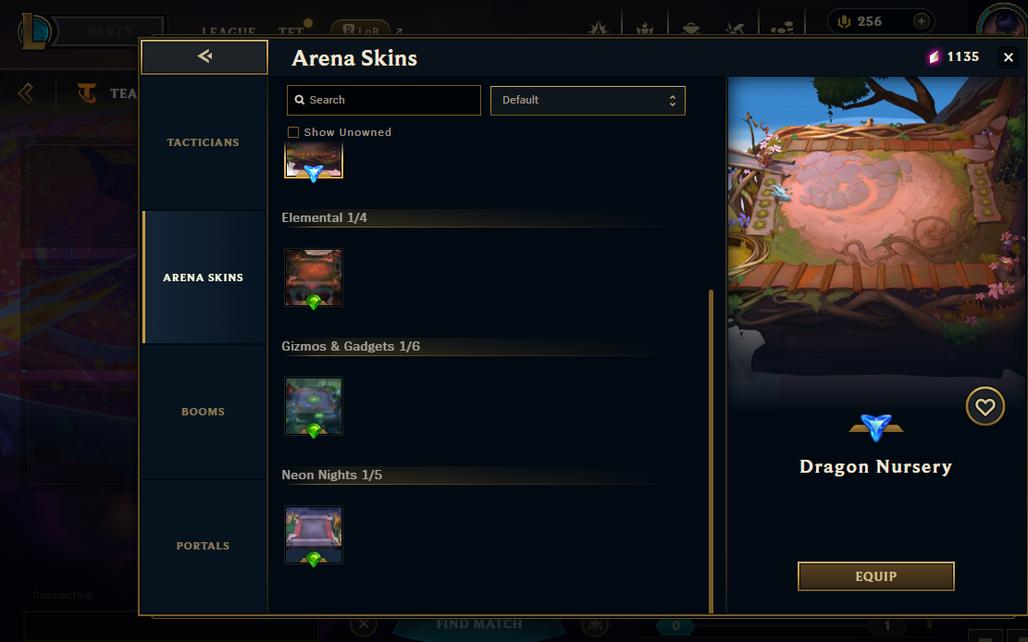This screenshot has height=642, width=1028.
Task: Open the Tacticians tab
Action: click(203, 142)
